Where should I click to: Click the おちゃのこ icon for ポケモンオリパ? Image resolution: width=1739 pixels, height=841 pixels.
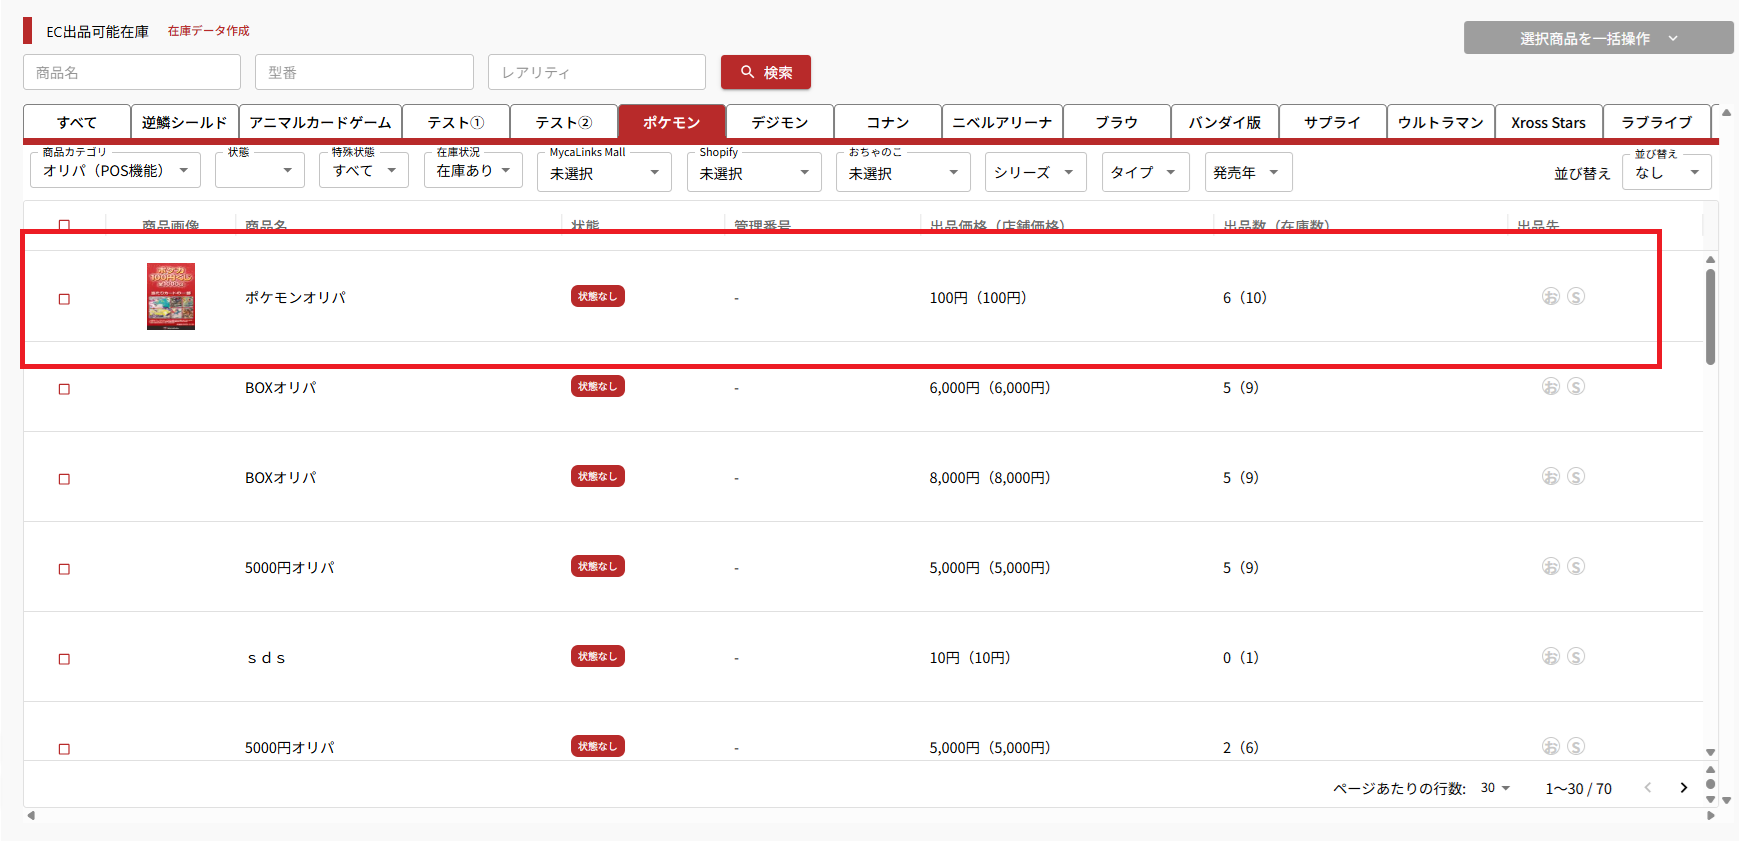1550,297
